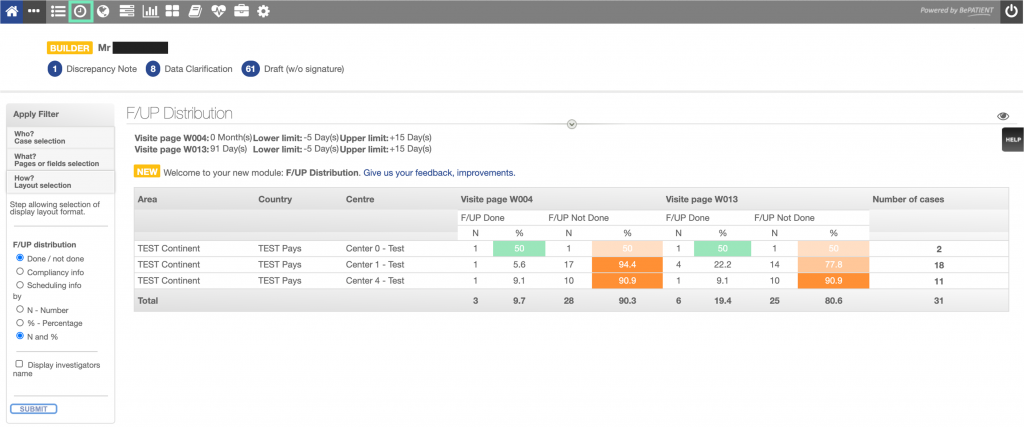The width and height of the screenshot is (1024, 428).
Task: Open What? Pages or fields selection
Action: pyautogui.click(x=60, y=159)
